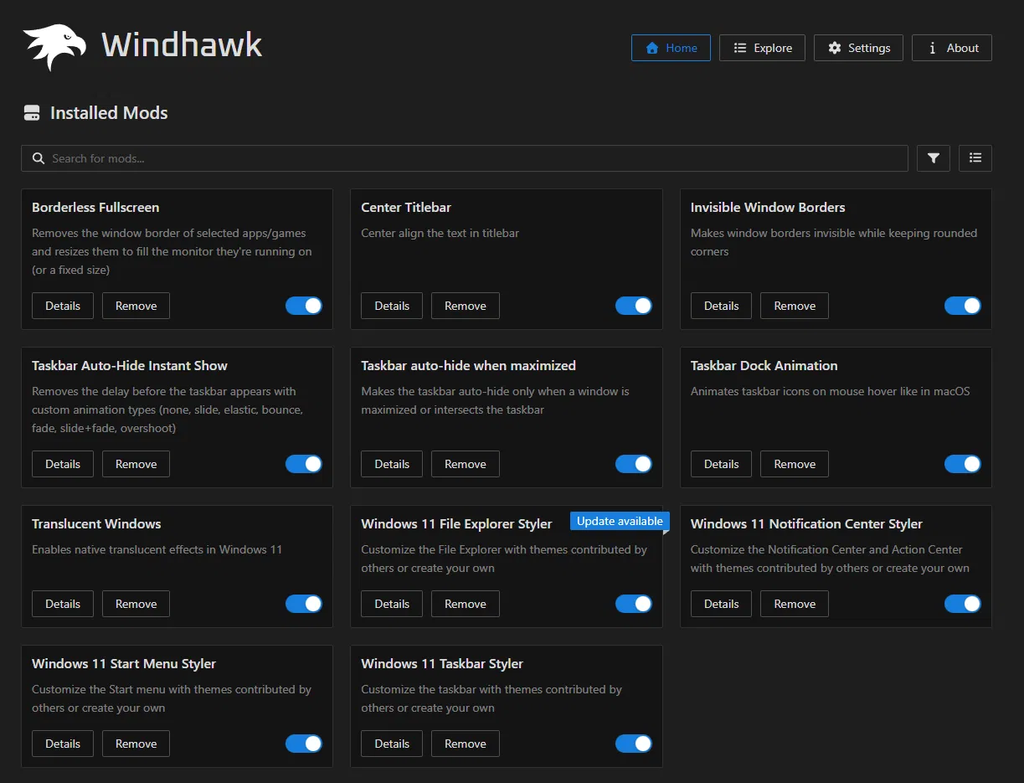The width and height of the screenshot is (1024, 783).
Task: Disable the Borderless Fullscreen mod toggle
Action: [x=304, y=306]
